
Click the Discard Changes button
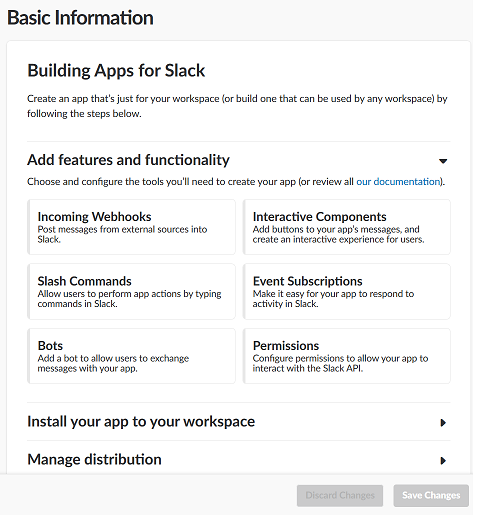(340, 496)
